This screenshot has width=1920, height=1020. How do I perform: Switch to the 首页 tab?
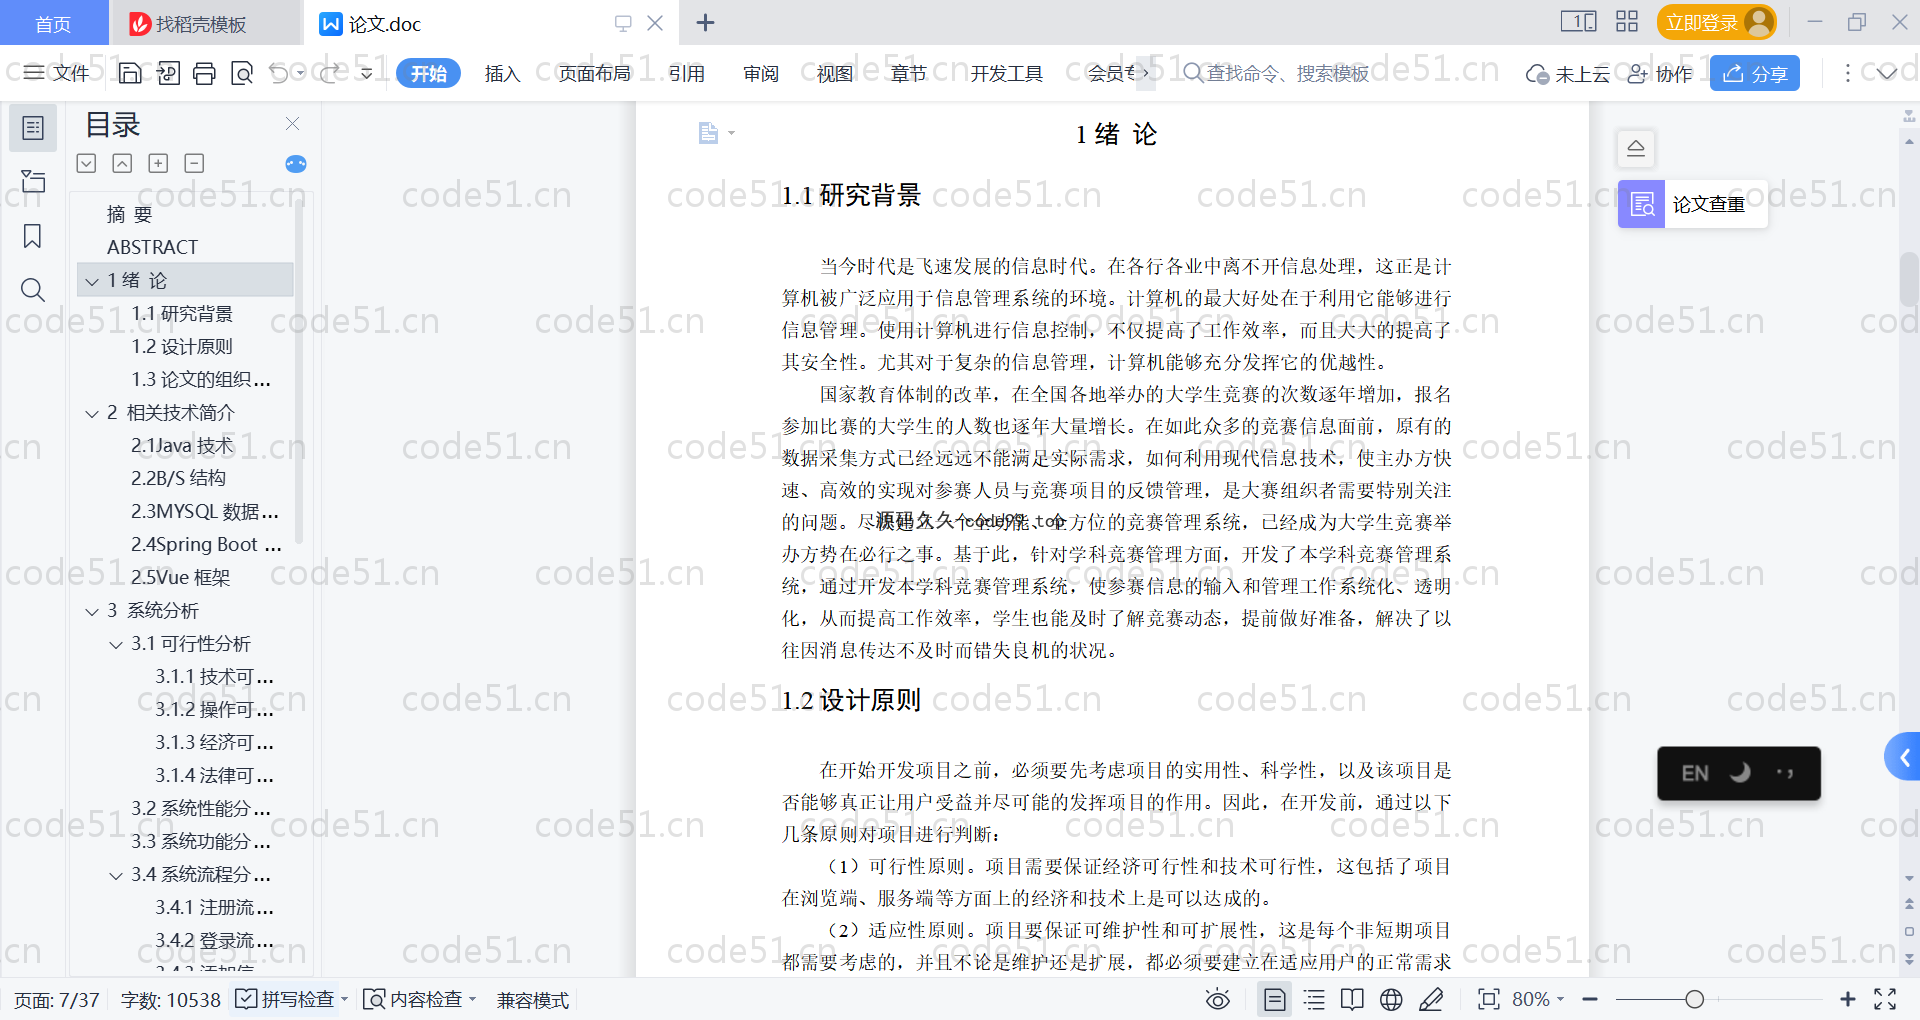(x=53, y=24)
